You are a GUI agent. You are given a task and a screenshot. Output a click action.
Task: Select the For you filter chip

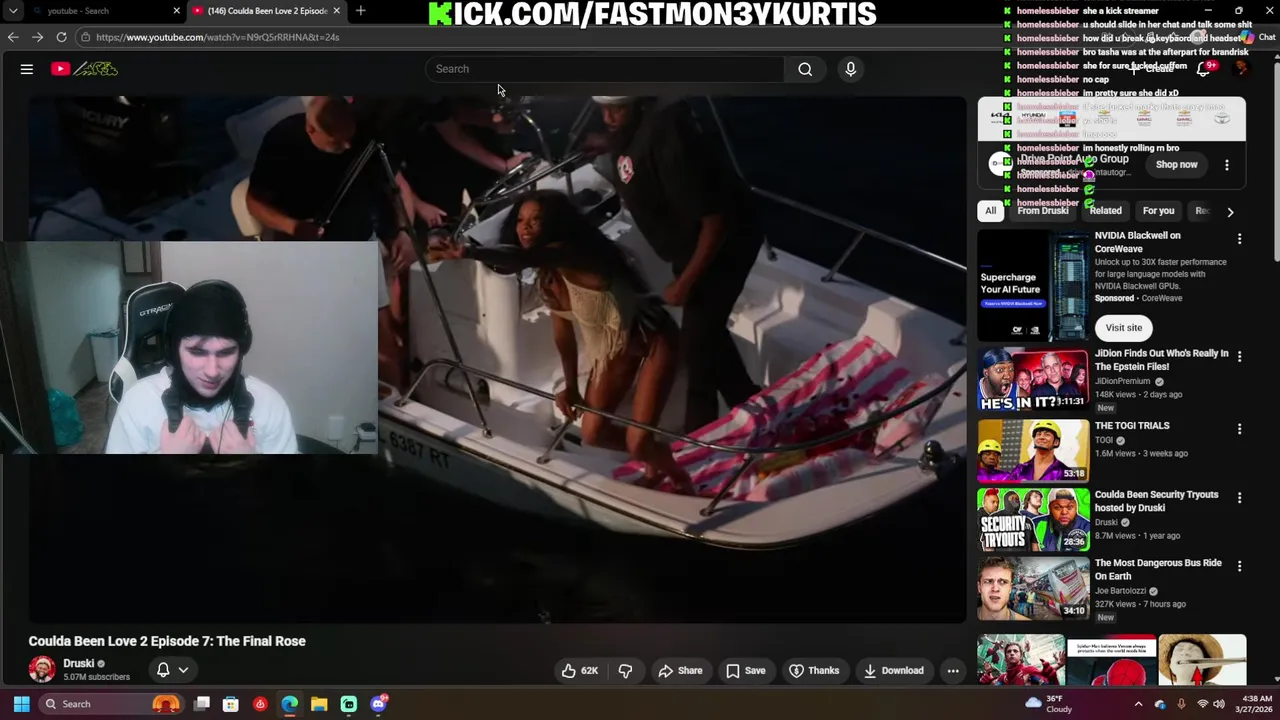tap(1158, 211)
